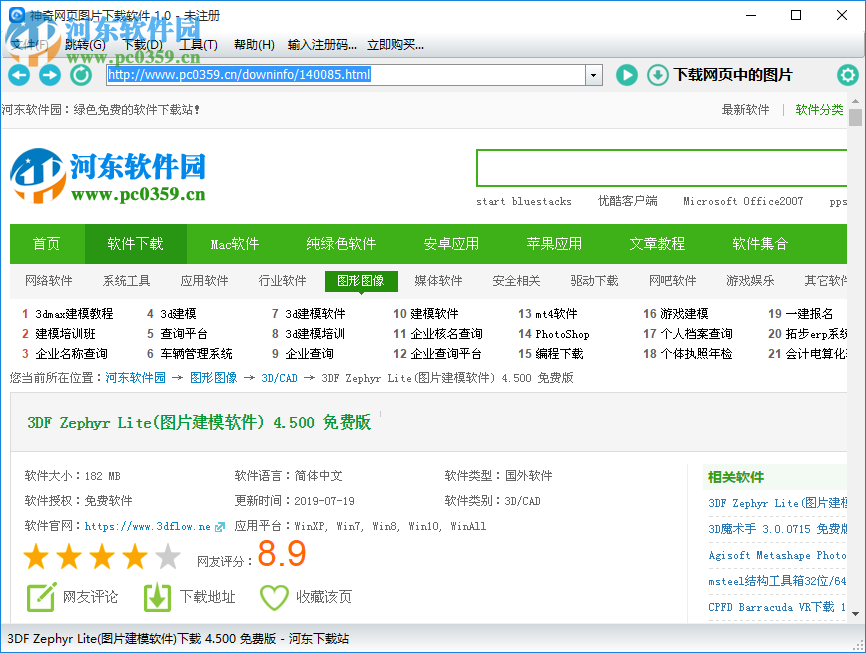Rate the software using the star rating
Viewport: 866px width, 653px height.
pyautogui.click(x=100, y=556)
